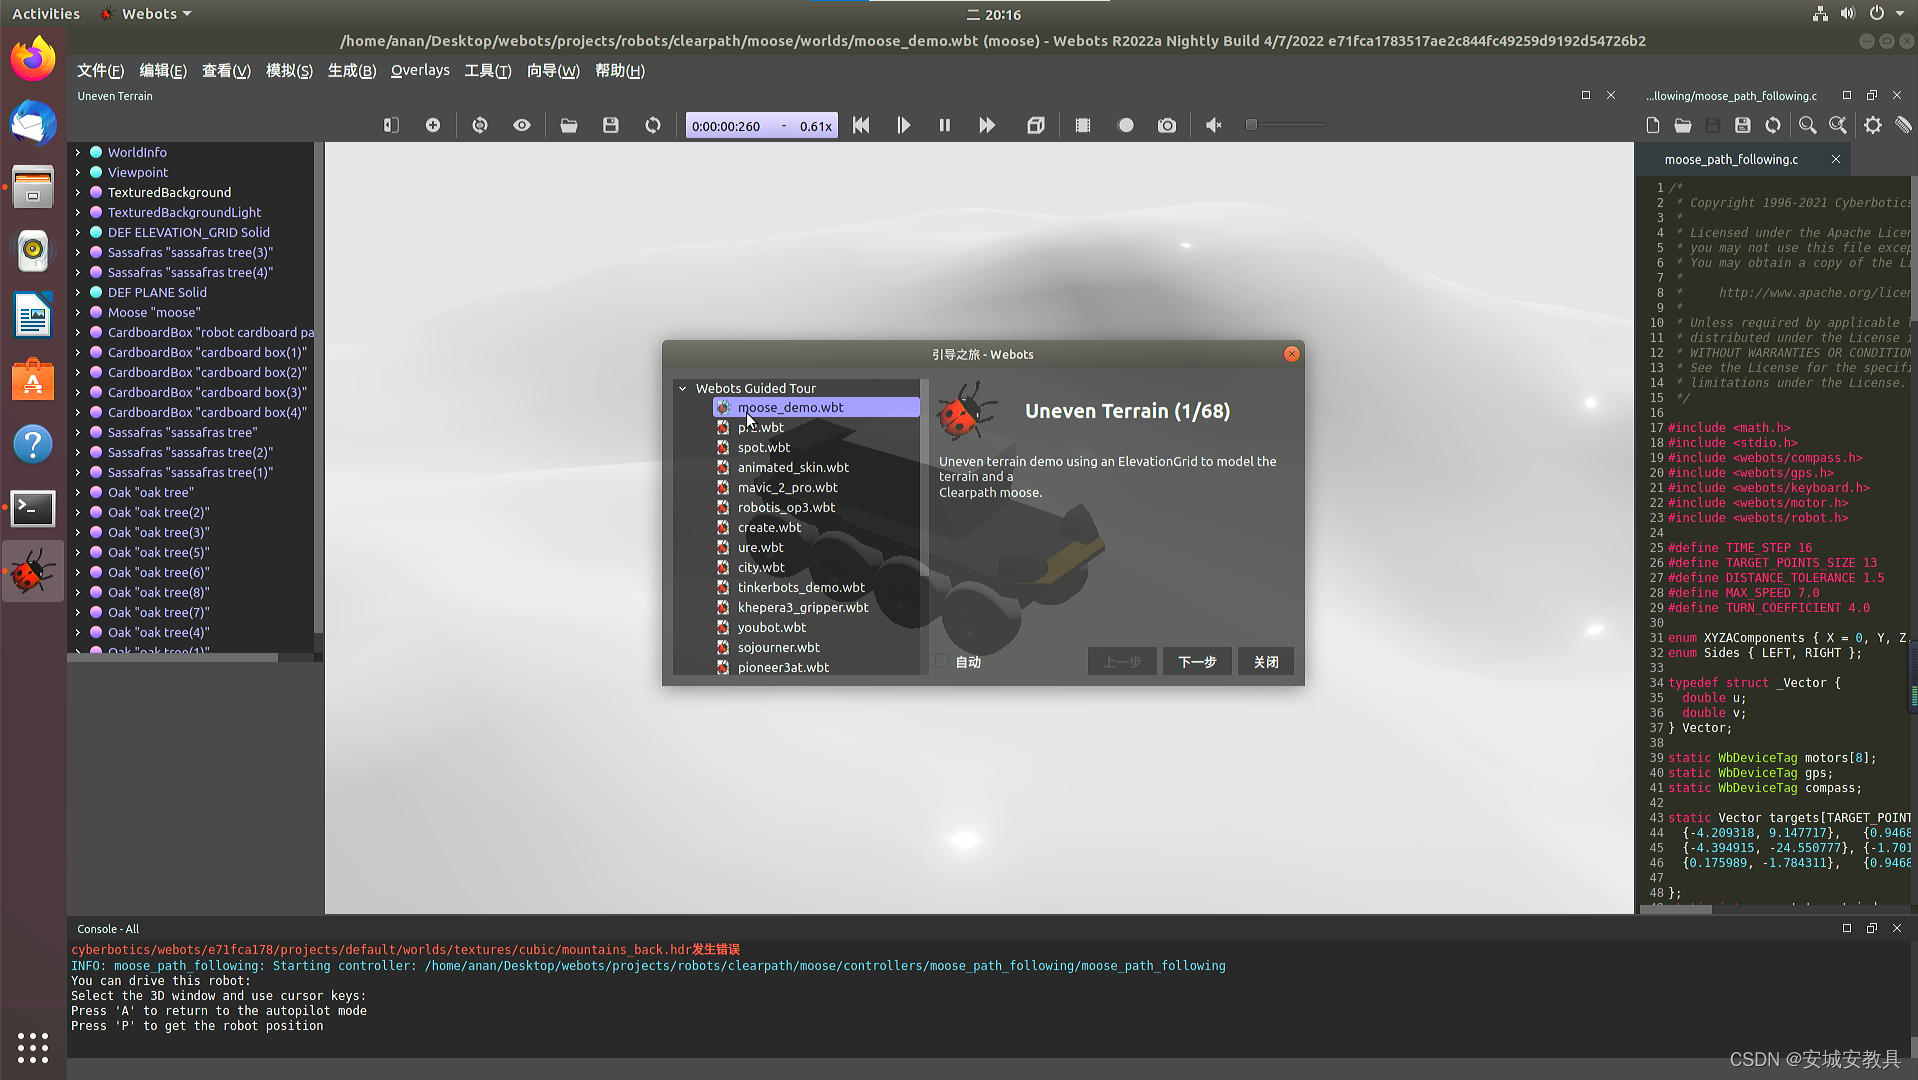
Task: Click the 下一步 button
Action: click(1197, 662)
